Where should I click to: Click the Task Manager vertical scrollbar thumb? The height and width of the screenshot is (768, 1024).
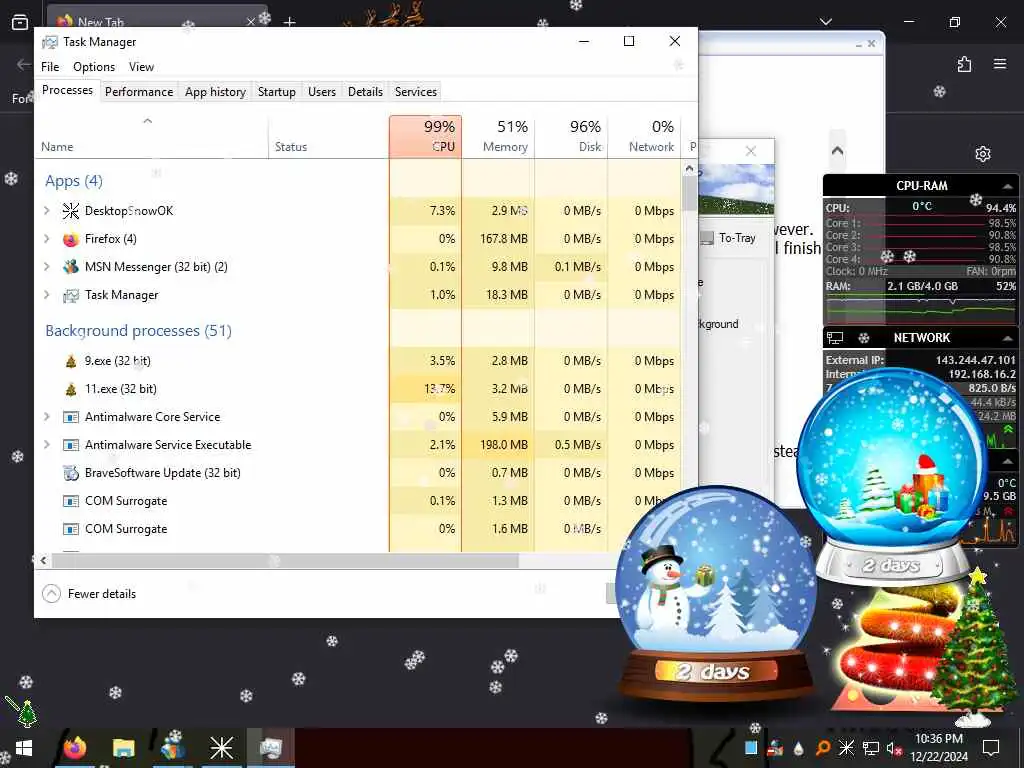689,194
